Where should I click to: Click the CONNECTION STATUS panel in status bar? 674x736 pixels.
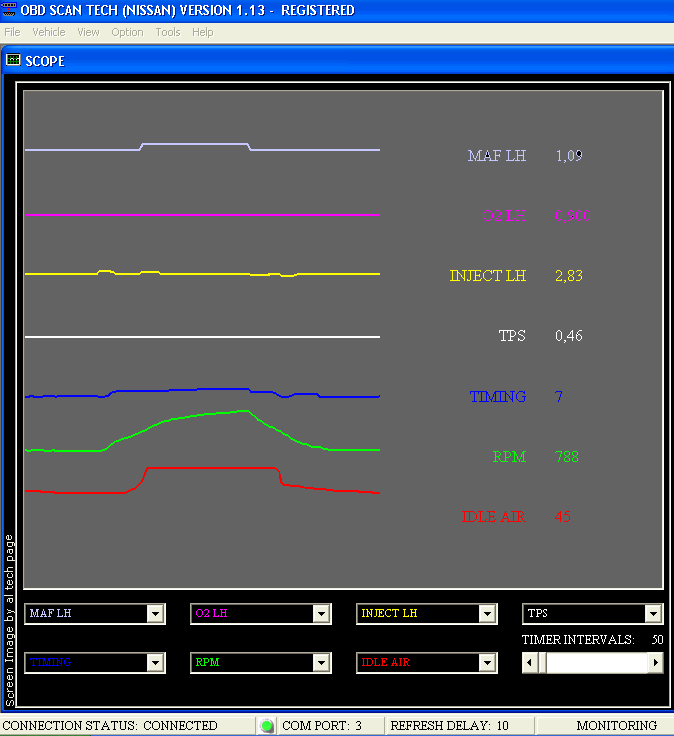pyautogui.click(x=110, y=726)
